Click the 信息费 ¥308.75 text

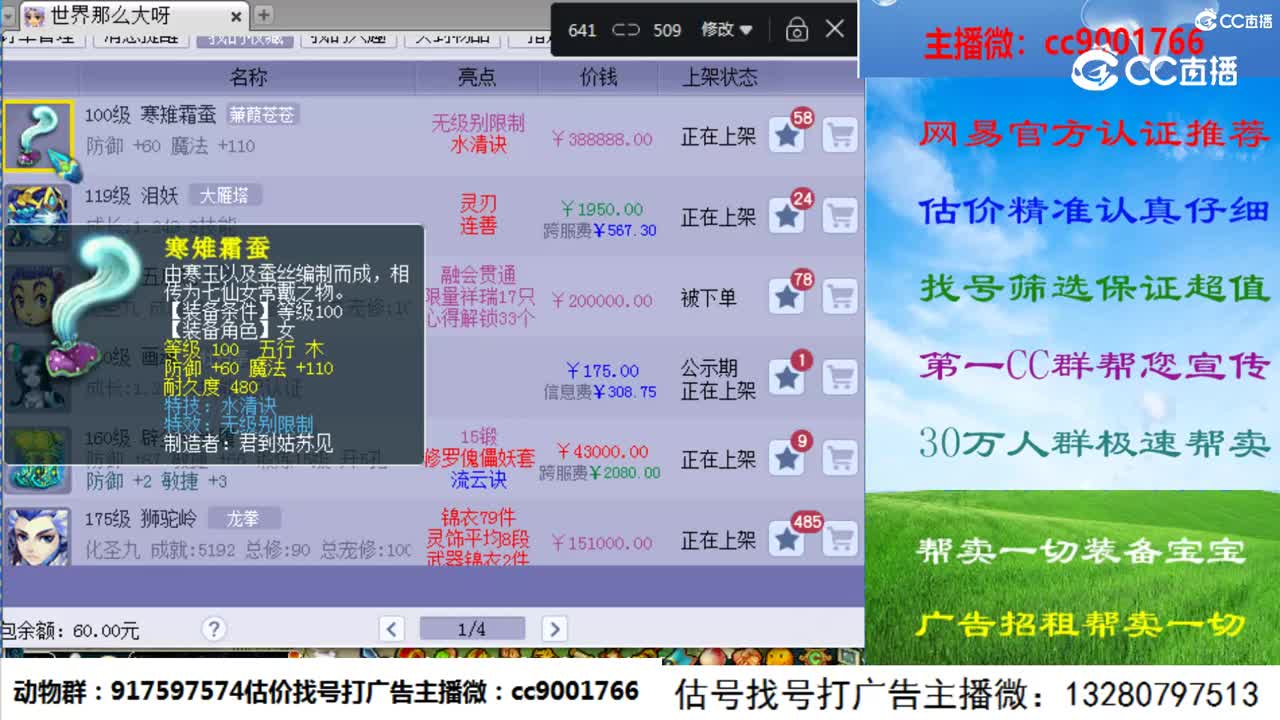click(x=600, y=393)
